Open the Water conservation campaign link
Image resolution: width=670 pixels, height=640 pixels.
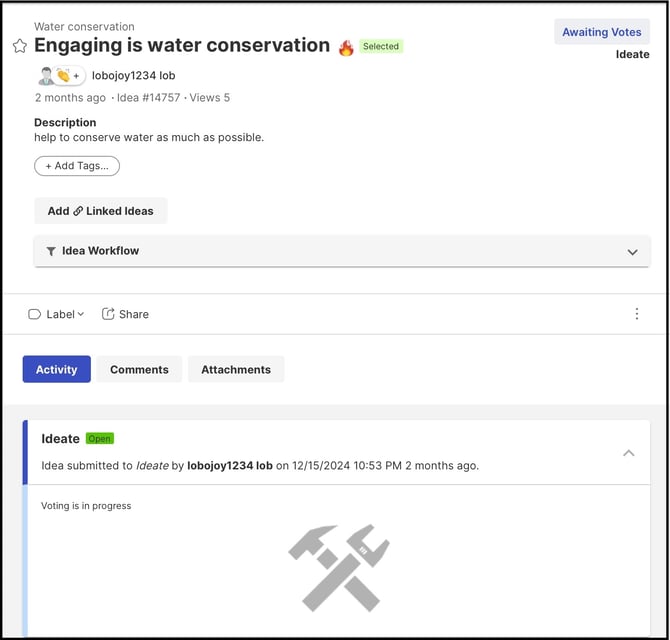pyautogui.click(x=84, y=27)
